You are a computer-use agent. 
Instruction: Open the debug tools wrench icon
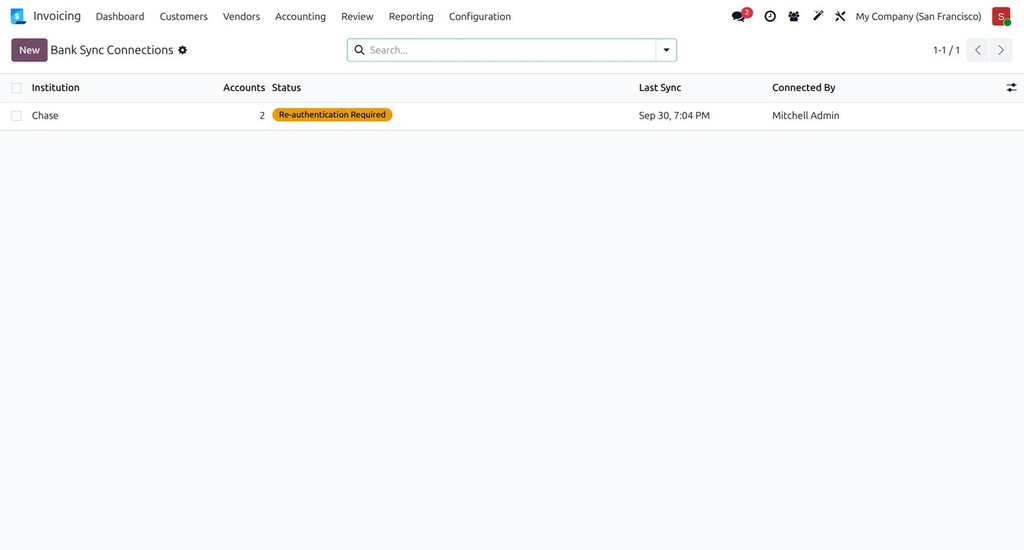pyautogui.click(x=840, y=16)
